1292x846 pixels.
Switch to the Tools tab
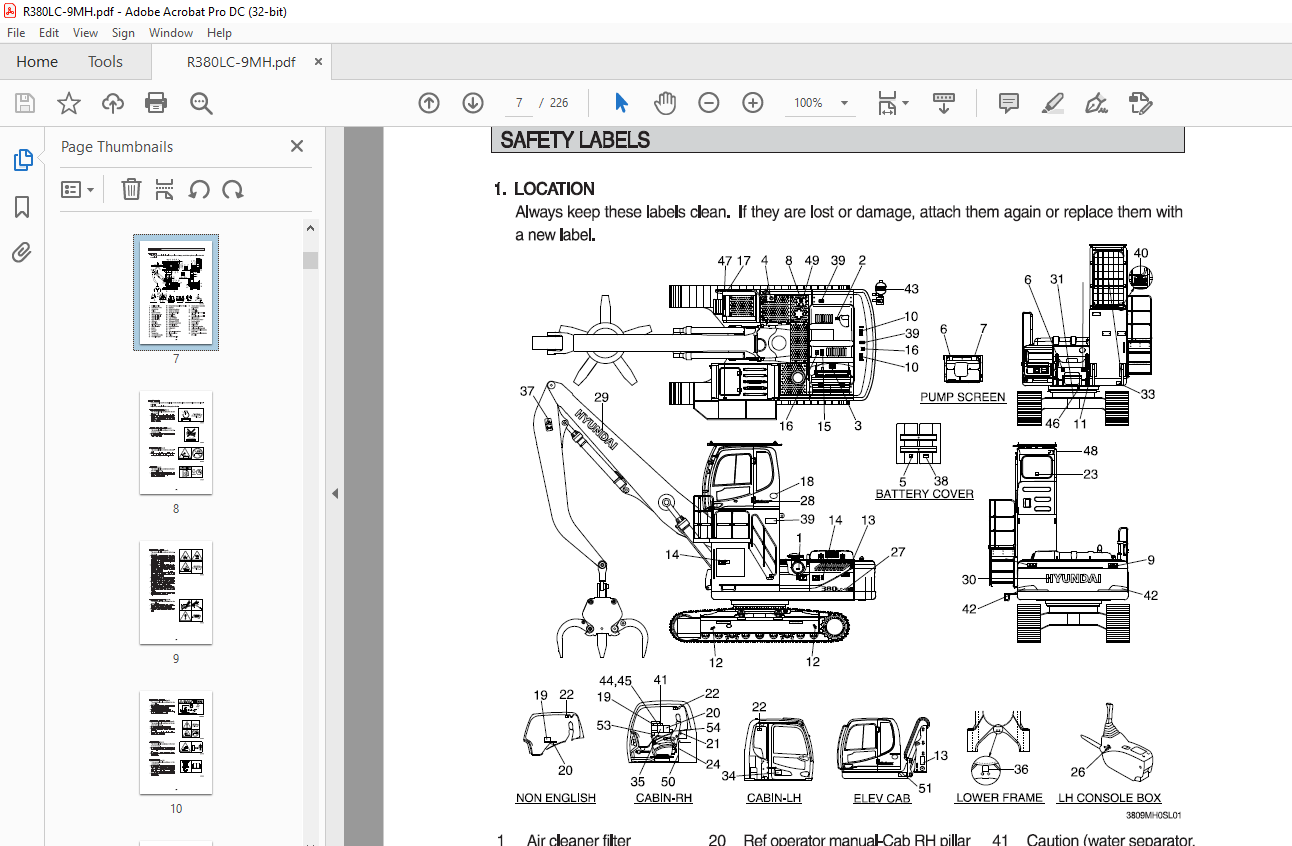tap(105, 62)
